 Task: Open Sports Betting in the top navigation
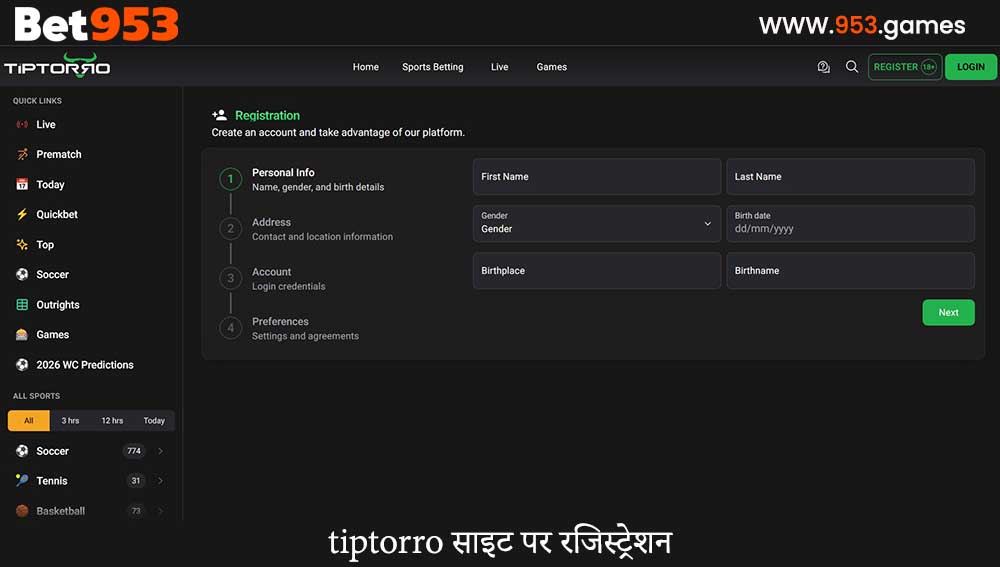(x=432, y=67)
